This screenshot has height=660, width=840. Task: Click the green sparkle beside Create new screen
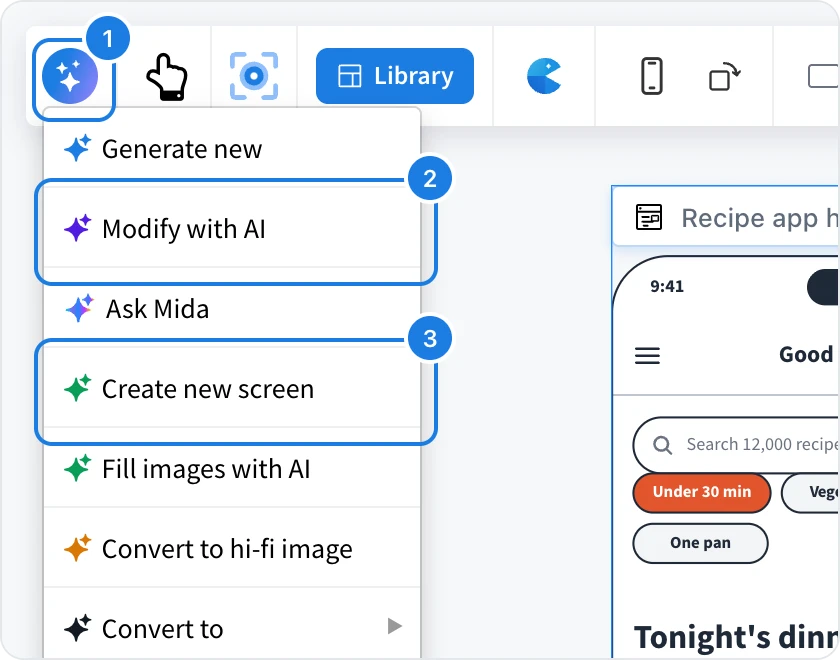78,388
